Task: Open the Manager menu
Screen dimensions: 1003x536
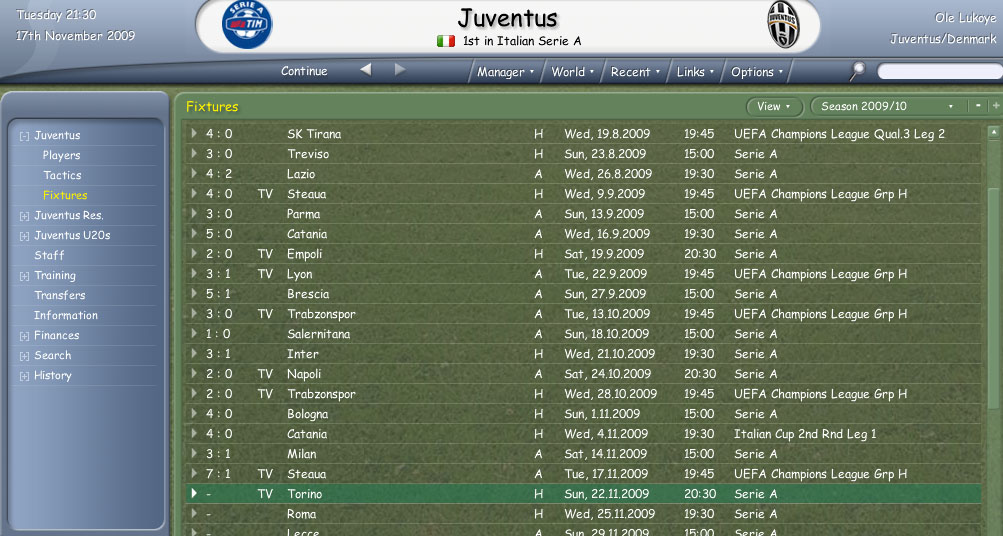Action: 505,72
